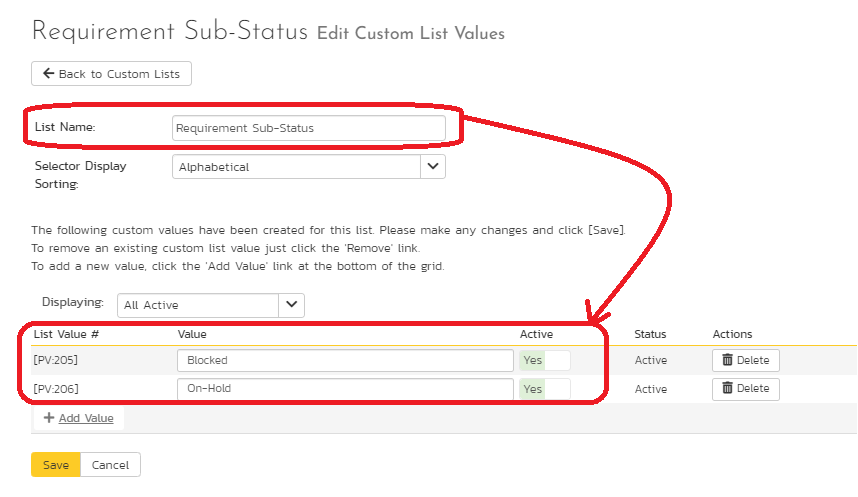Focus the On-Hold value text field

pos(345,389)
